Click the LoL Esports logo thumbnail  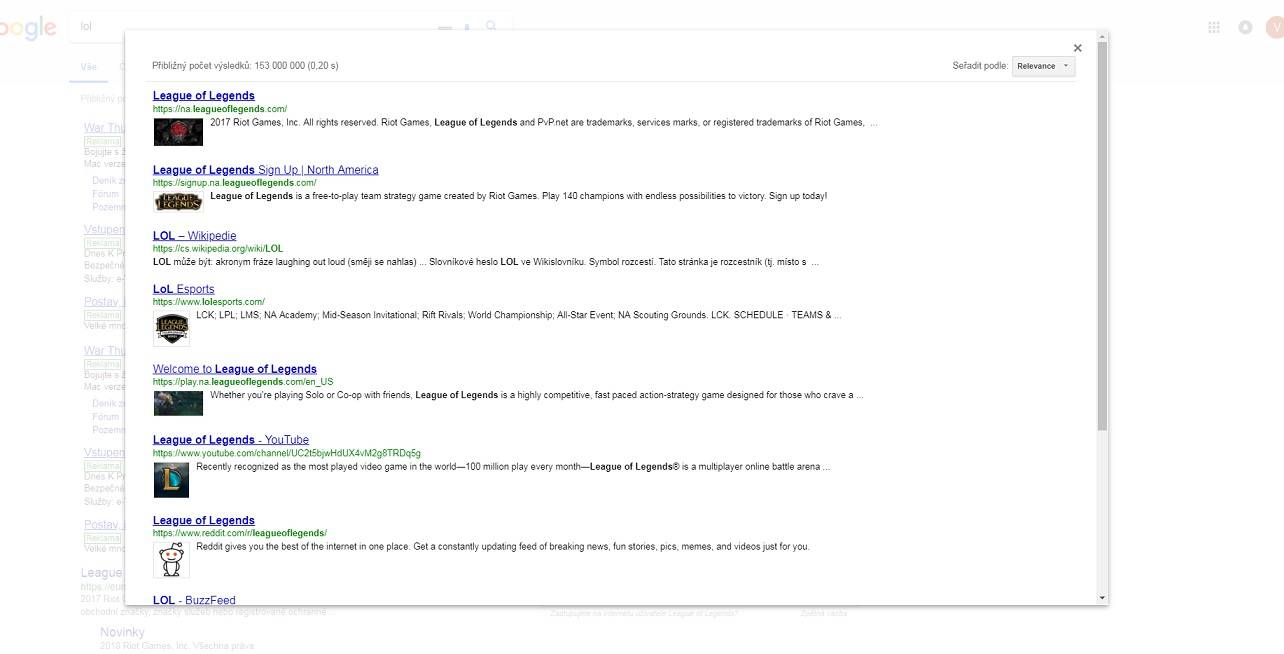click(x=171, y=328)
